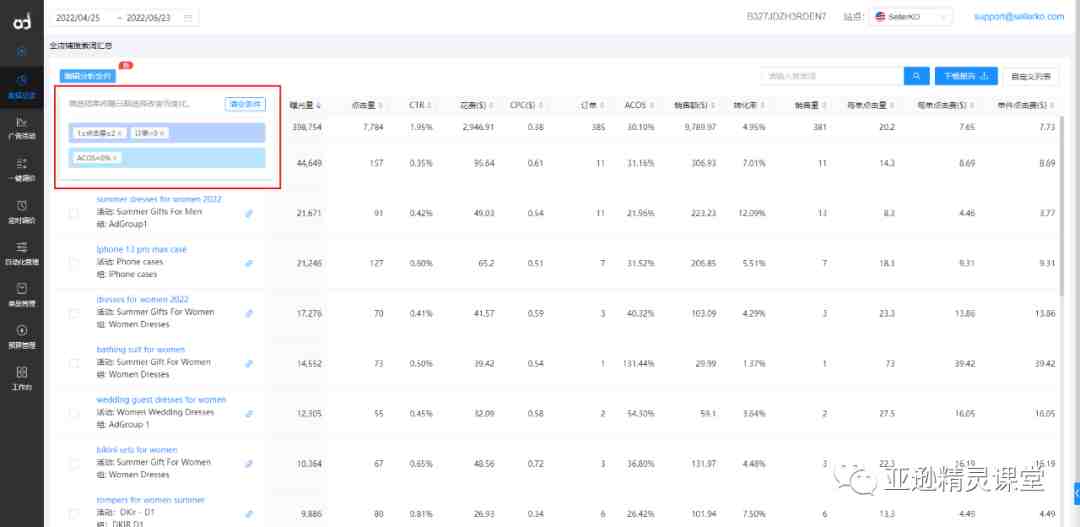1080x527 pixels.
Task: Open the 一键调价 sidebar section
Action: point(21,170)
